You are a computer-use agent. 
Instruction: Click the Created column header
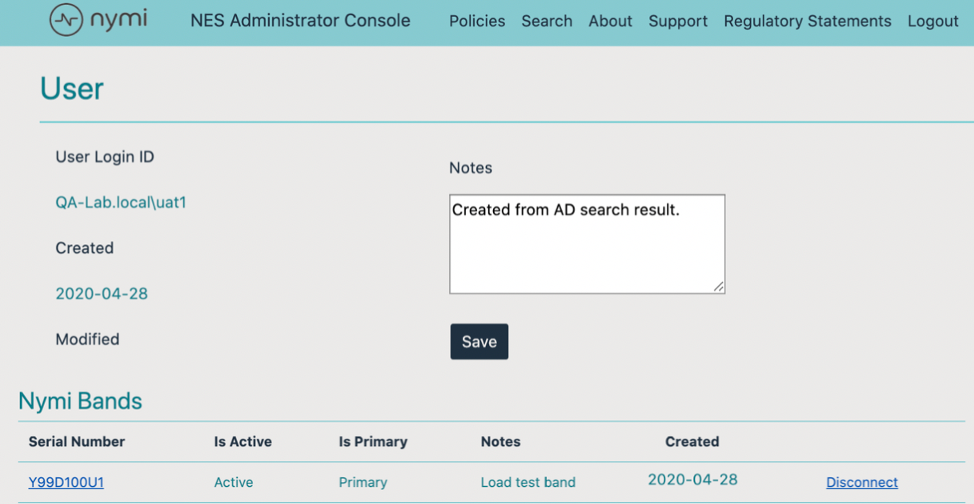pos(692,441)
